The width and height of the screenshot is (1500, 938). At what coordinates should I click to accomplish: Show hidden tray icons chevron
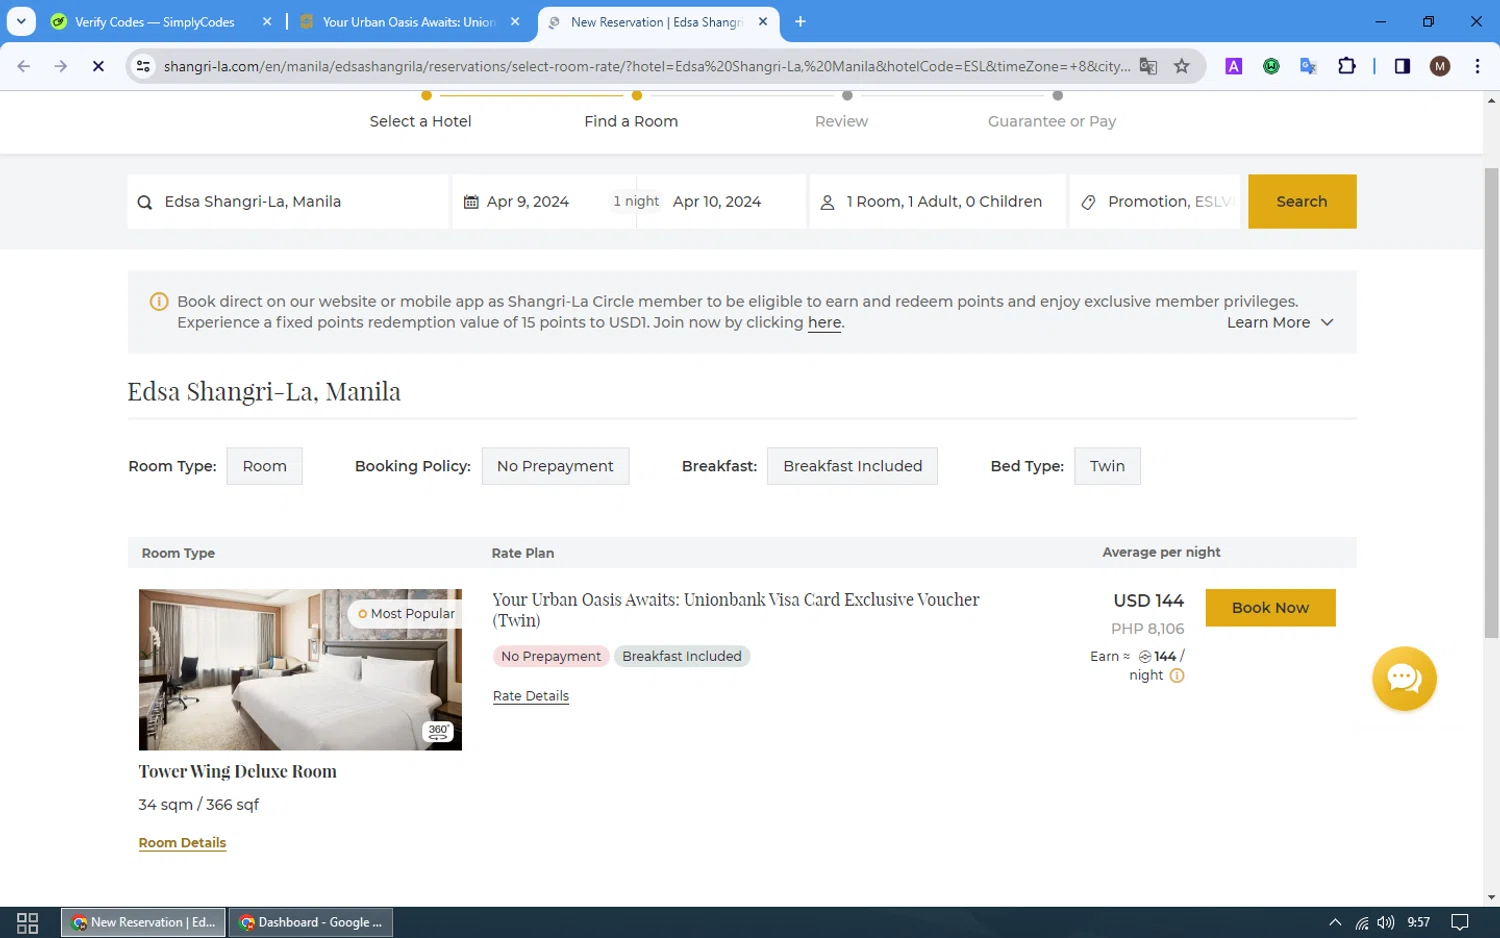pyautogui.click(x=1335, y=923)
